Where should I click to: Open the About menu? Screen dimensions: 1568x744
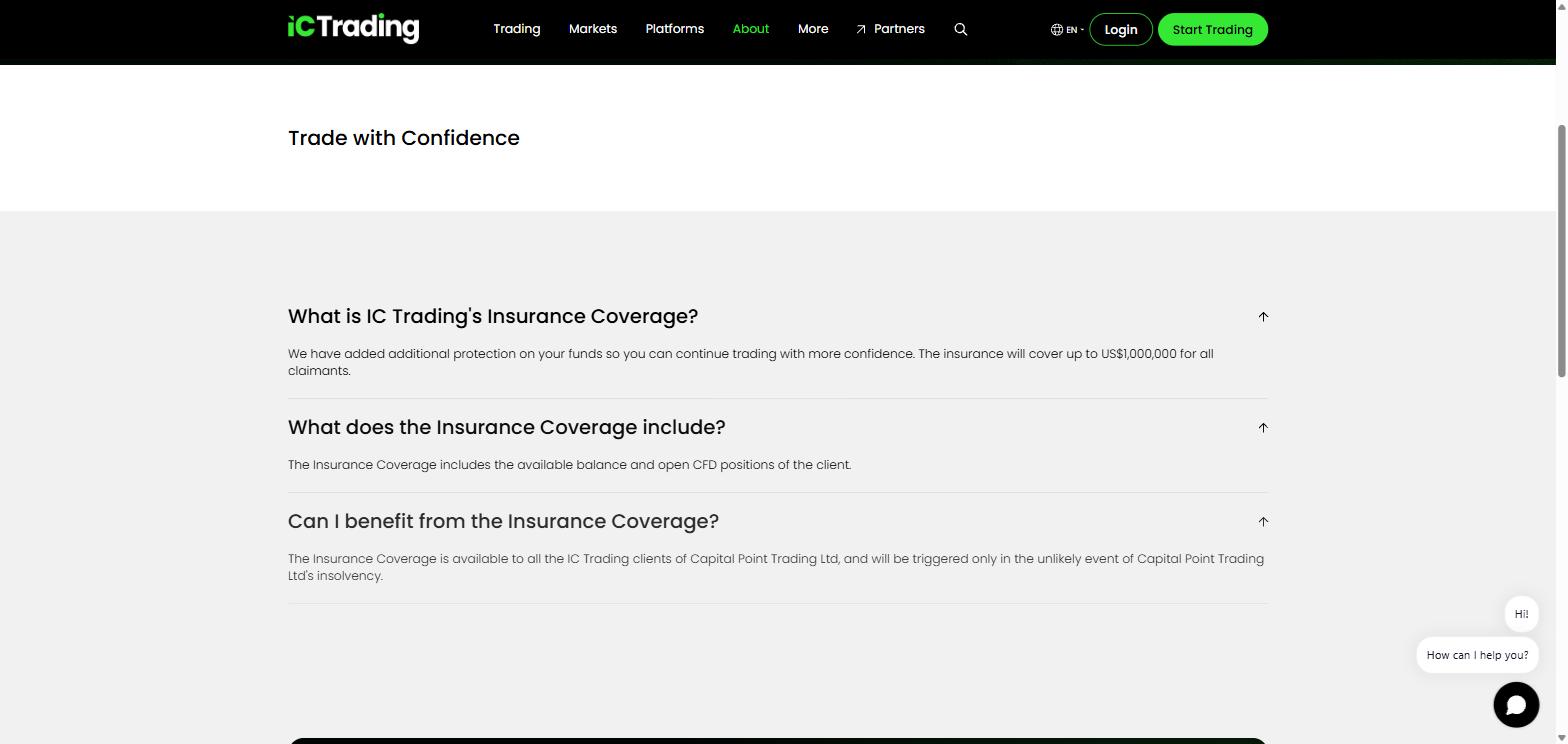click(x=751, y=29)
